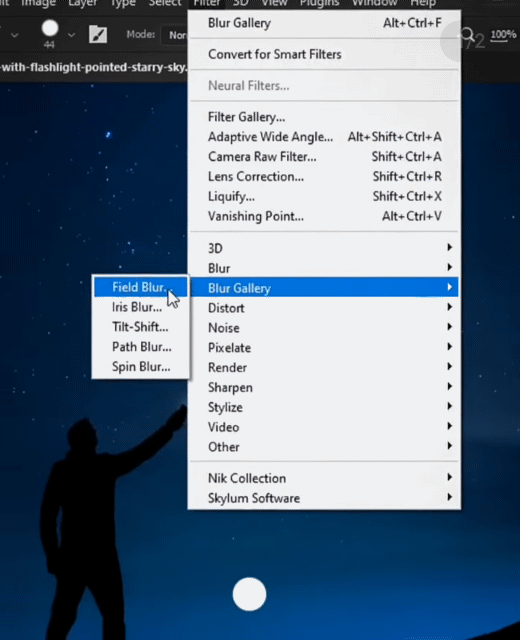Select Tilt-Shift blur entry

(x=141, y=327)
